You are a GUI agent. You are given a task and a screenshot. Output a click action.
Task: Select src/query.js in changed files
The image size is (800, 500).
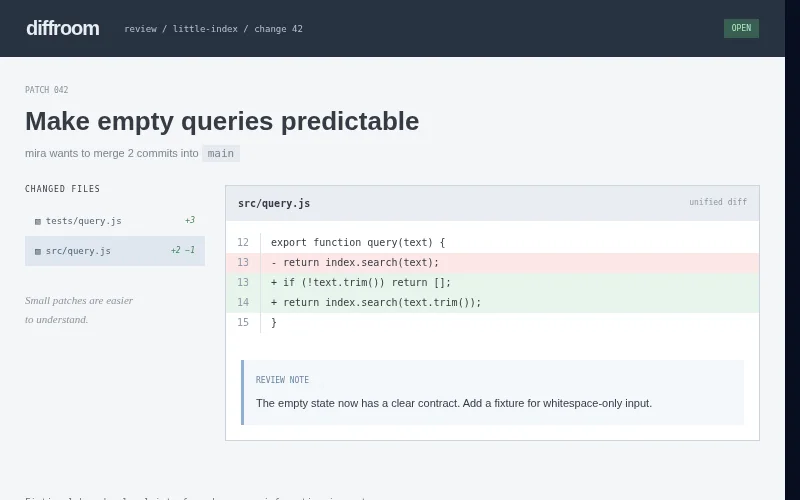coord(115,251)
